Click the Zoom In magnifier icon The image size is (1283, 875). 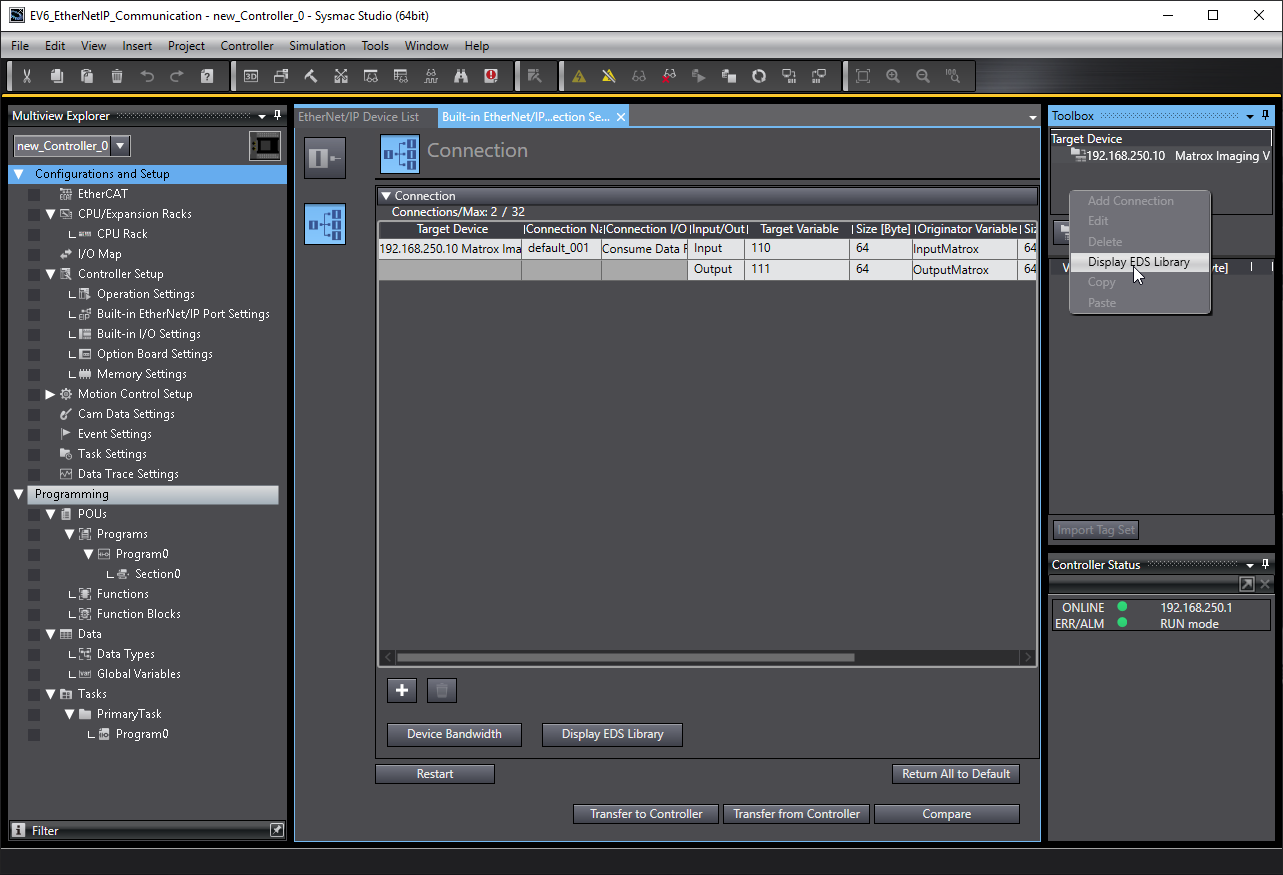point(893,76)
